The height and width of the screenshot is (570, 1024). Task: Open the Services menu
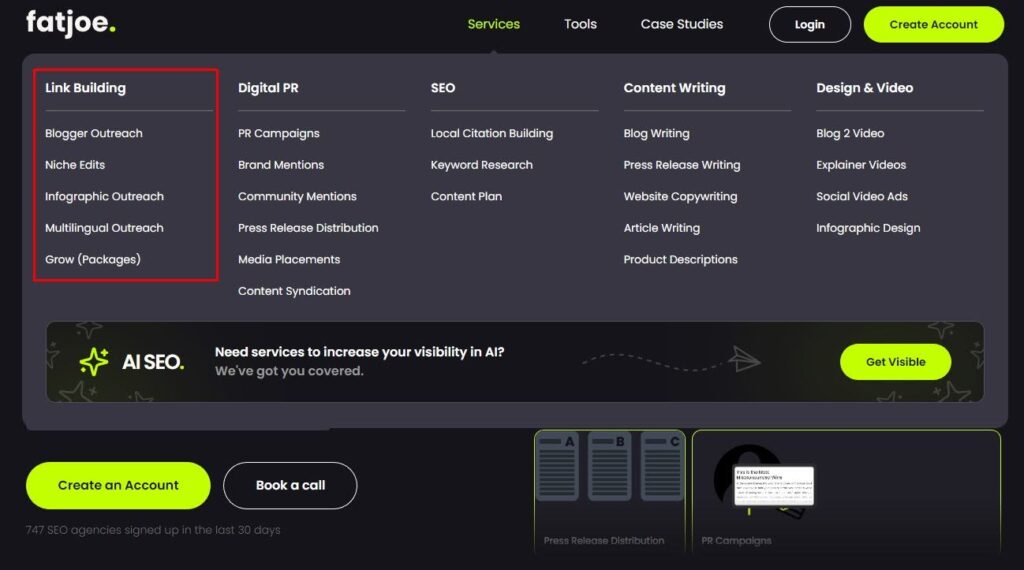click(494, 24)
